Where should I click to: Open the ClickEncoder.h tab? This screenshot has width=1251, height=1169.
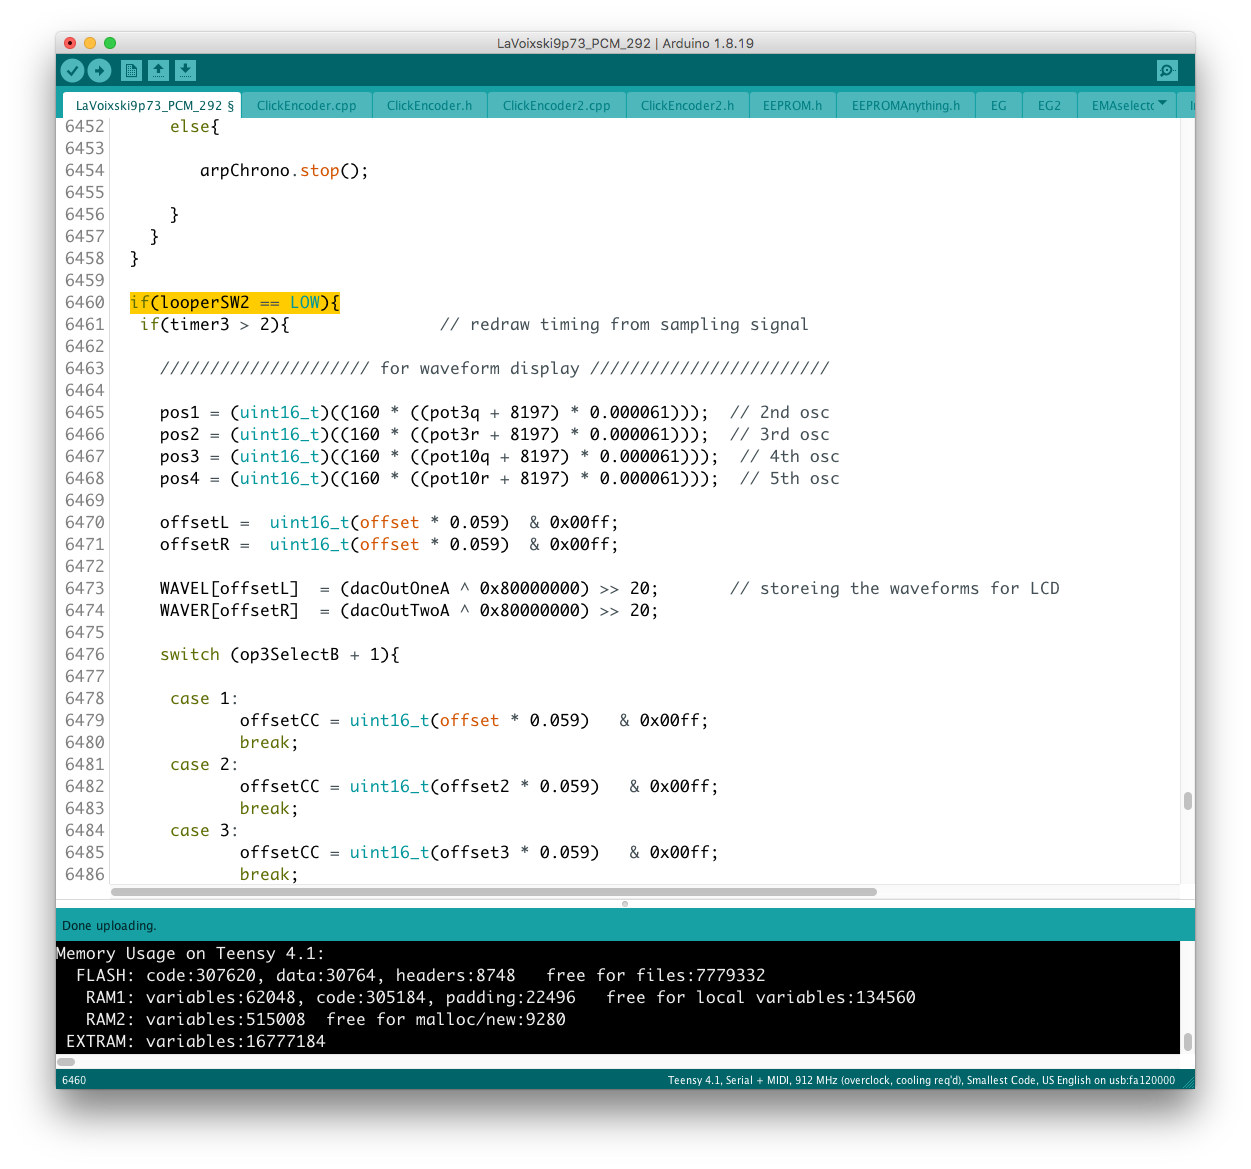429,105
